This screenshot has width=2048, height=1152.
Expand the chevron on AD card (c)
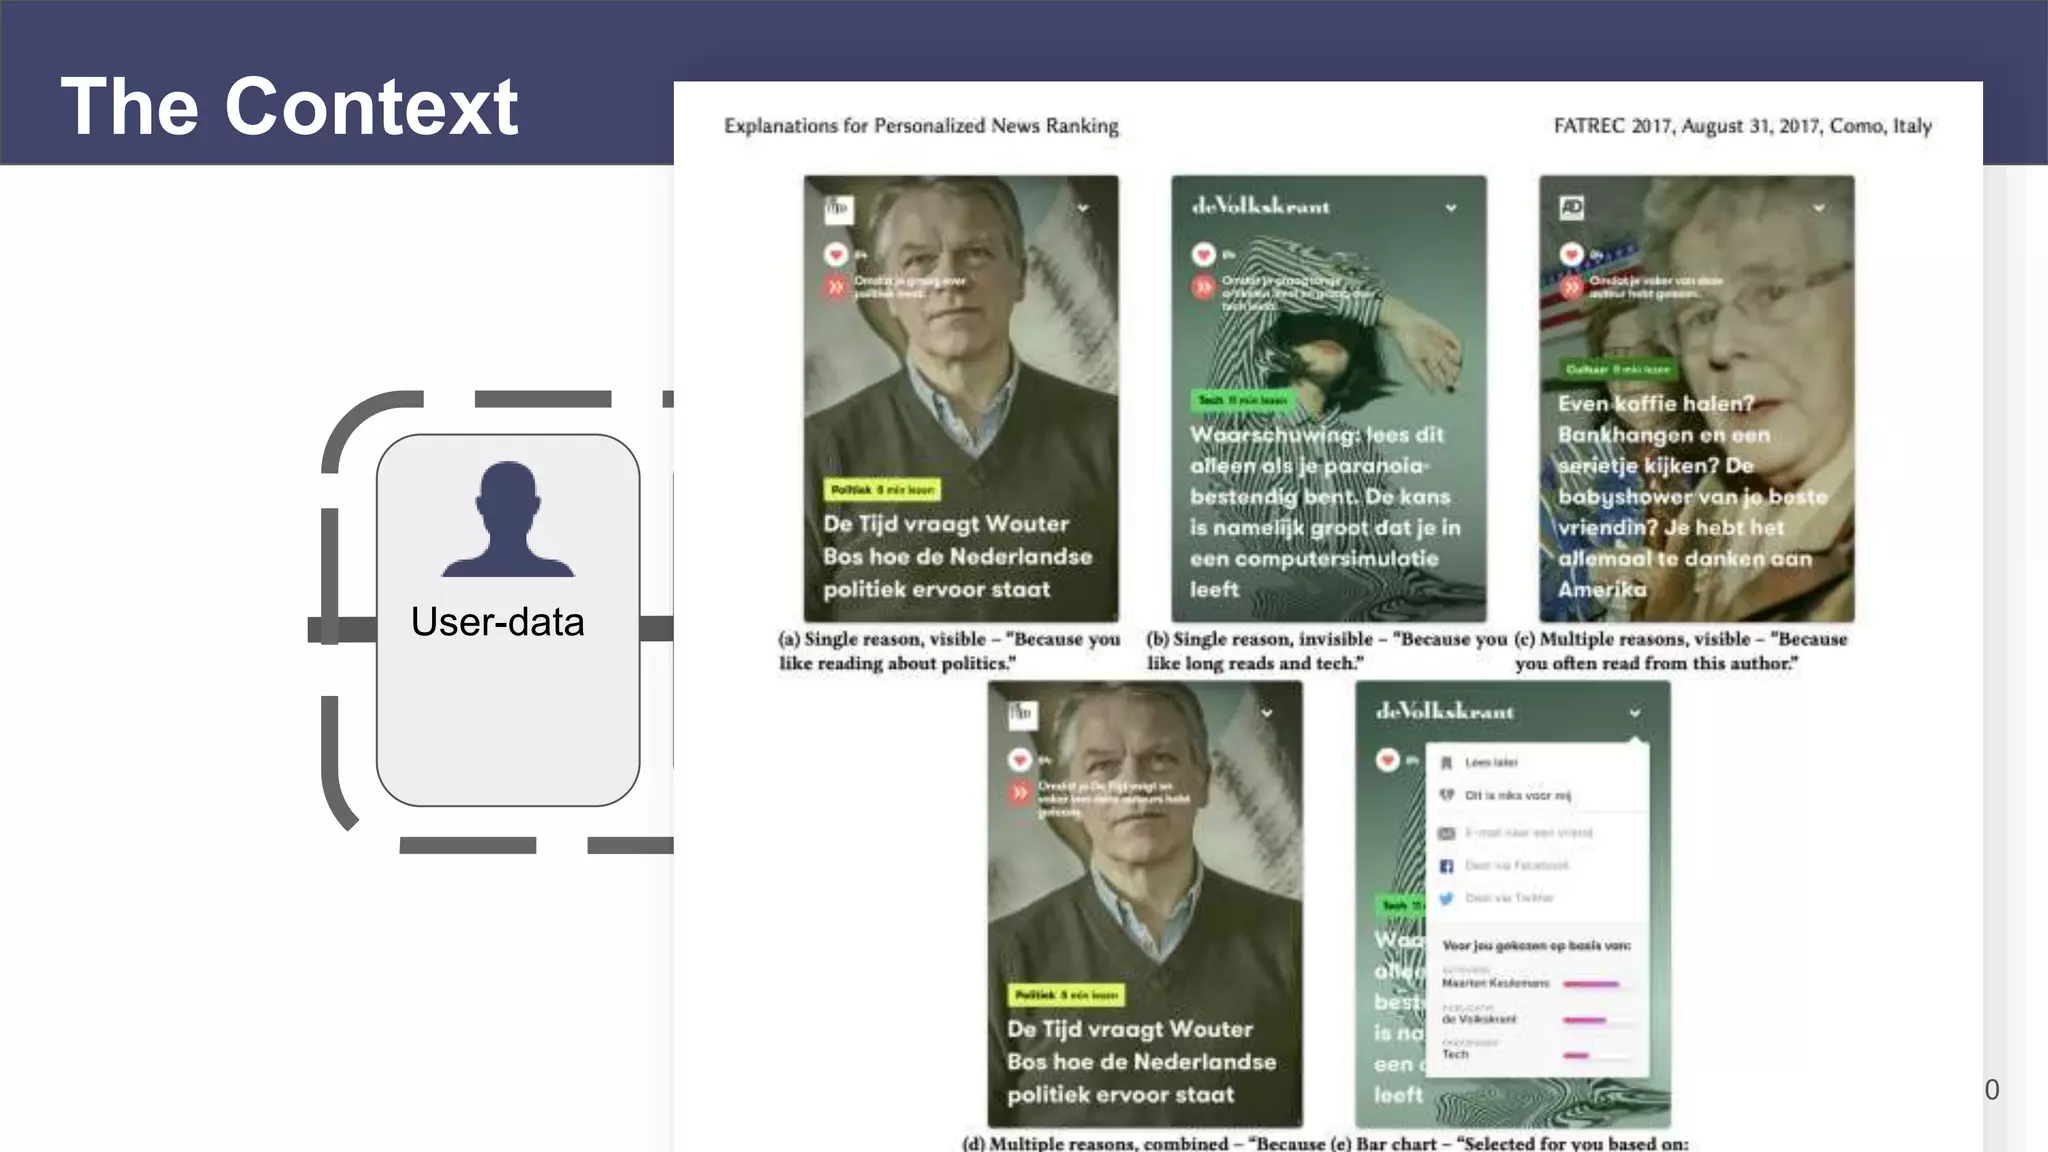click(x=1819, y=208)
